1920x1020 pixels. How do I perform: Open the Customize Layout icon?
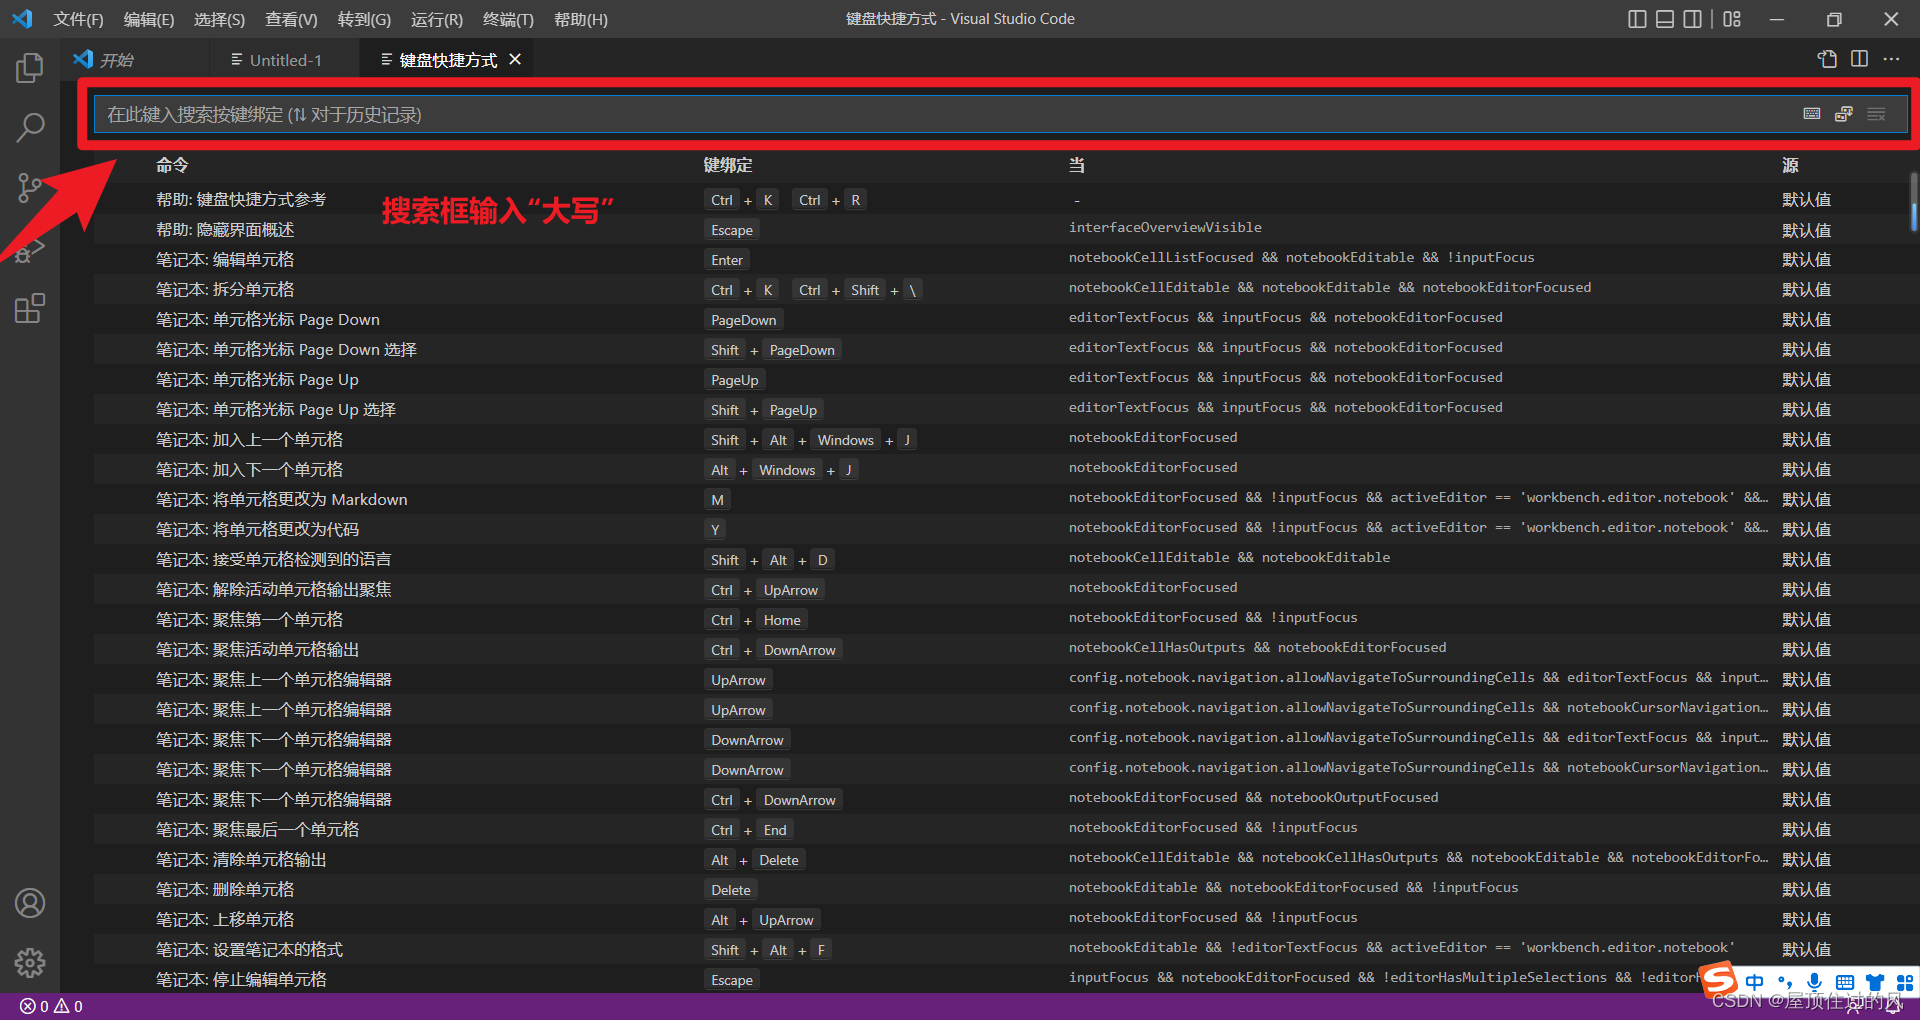(1732, 19)
